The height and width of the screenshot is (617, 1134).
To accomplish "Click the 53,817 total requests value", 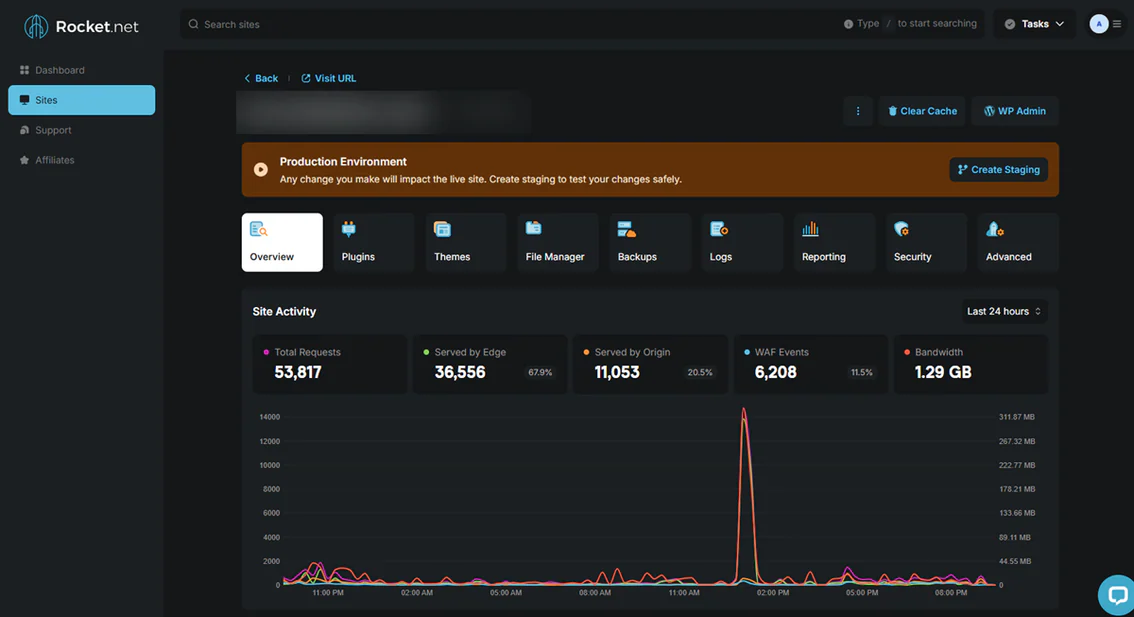I will click(298, 372).
